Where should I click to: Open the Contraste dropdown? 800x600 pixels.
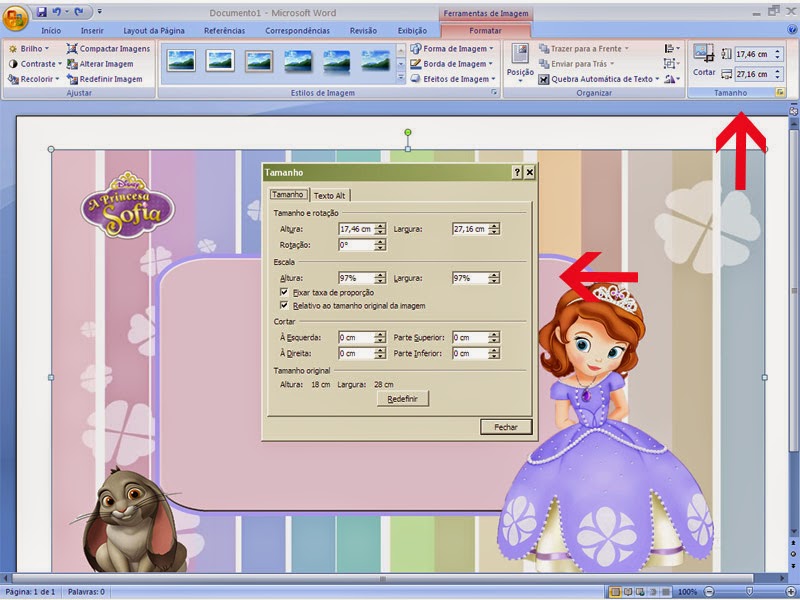[x=35, y=64]
